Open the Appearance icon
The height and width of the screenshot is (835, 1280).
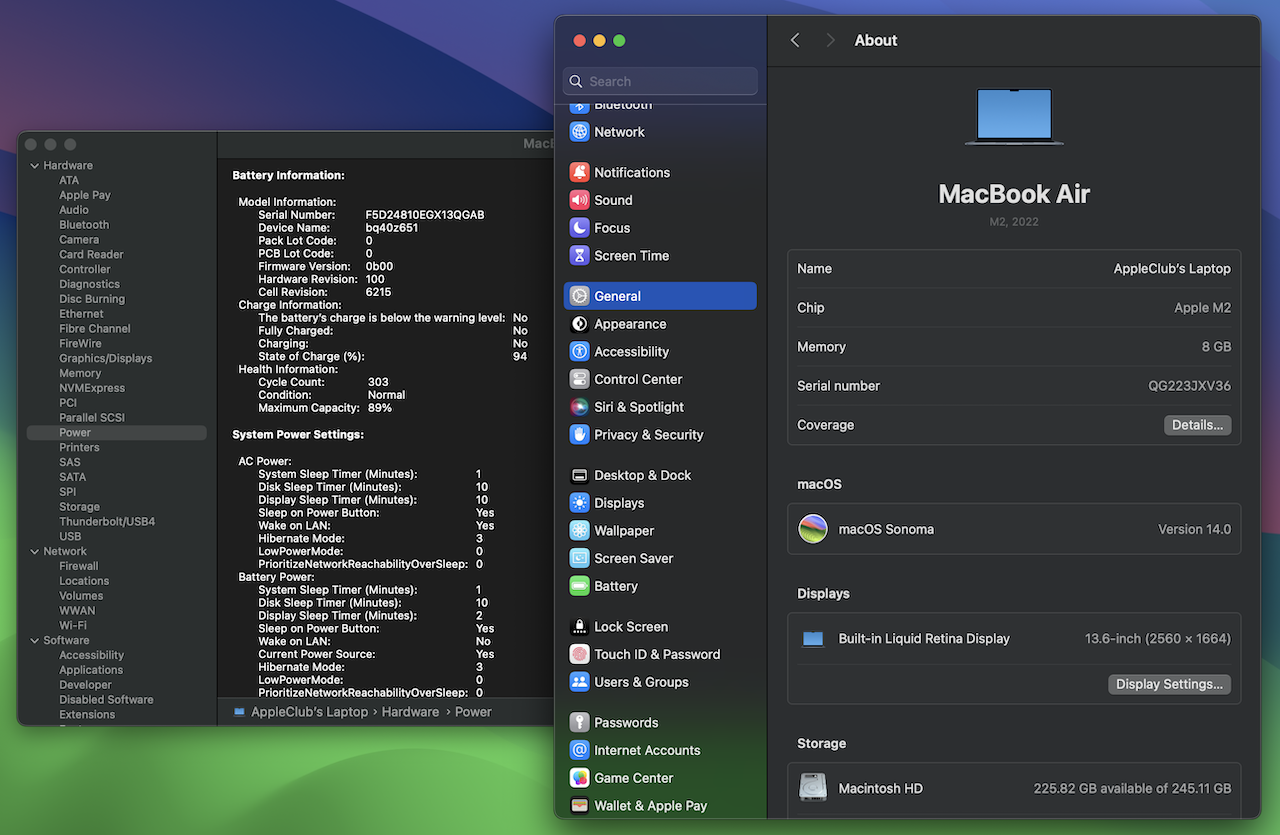579,324
